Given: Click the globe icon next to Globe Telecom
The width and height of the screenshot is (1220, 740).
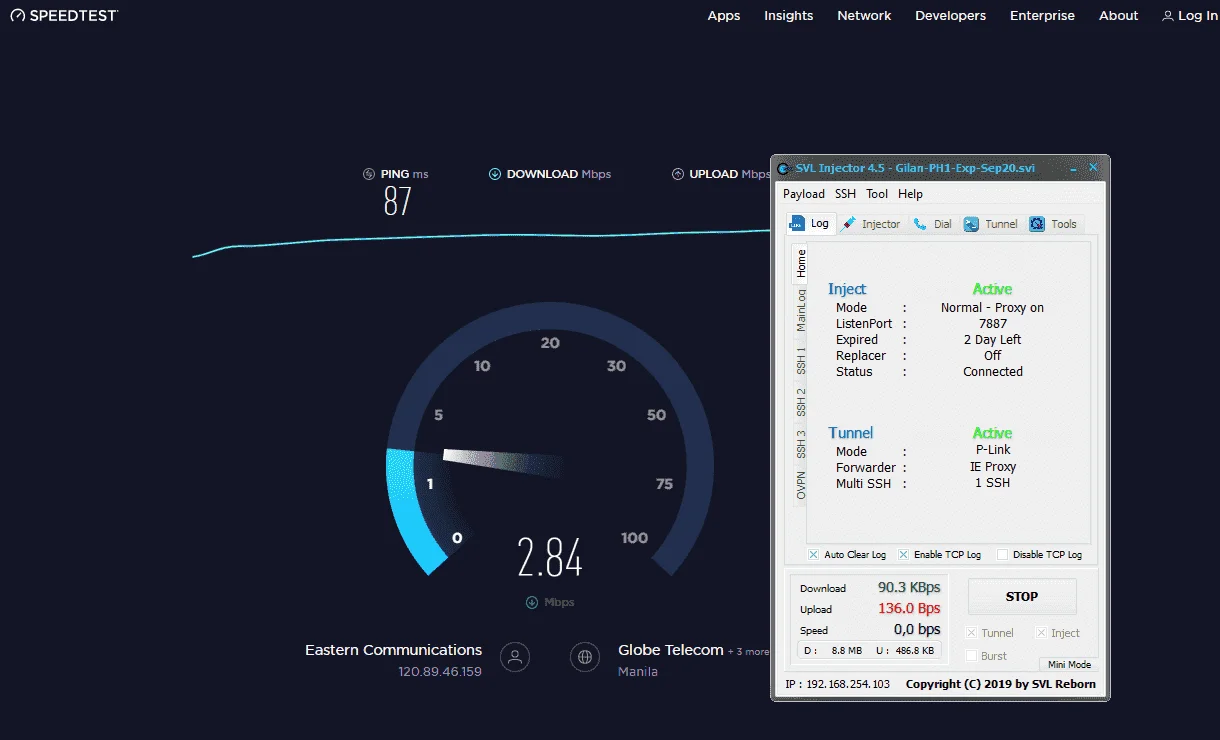Looking at the screenshot, I should point(584,657).
